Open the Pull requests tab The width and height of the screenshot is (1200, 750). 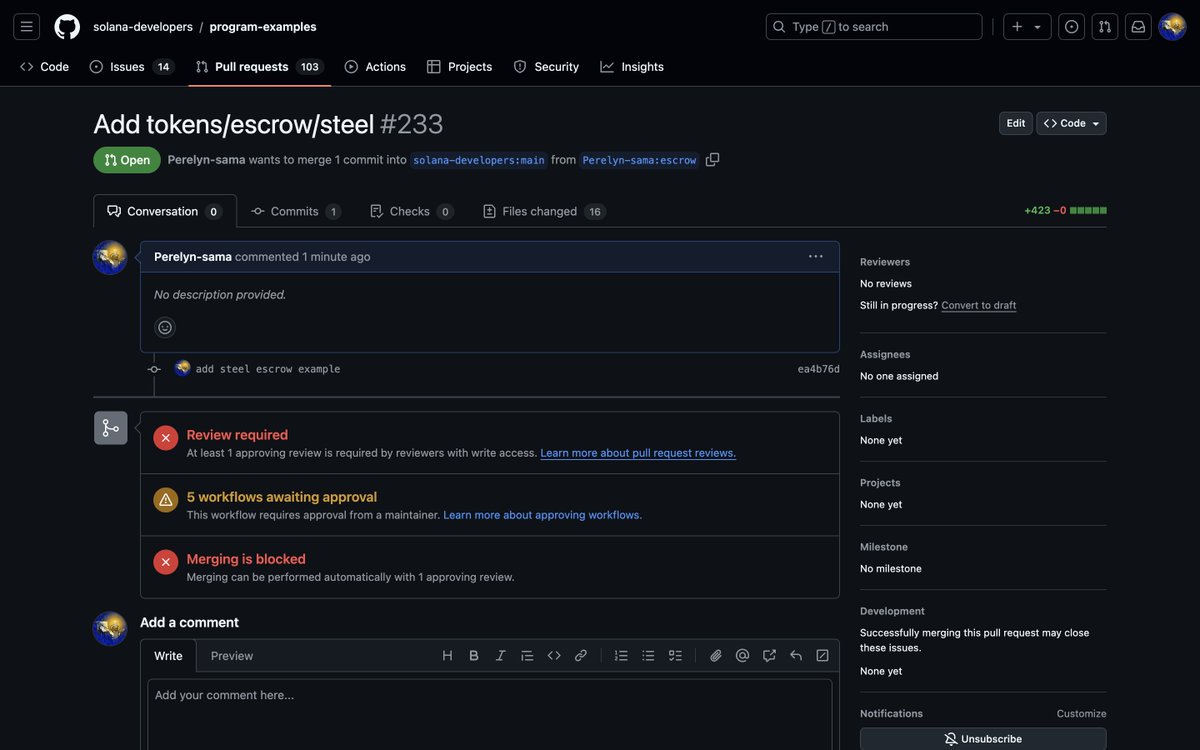(x=259, y=67)
